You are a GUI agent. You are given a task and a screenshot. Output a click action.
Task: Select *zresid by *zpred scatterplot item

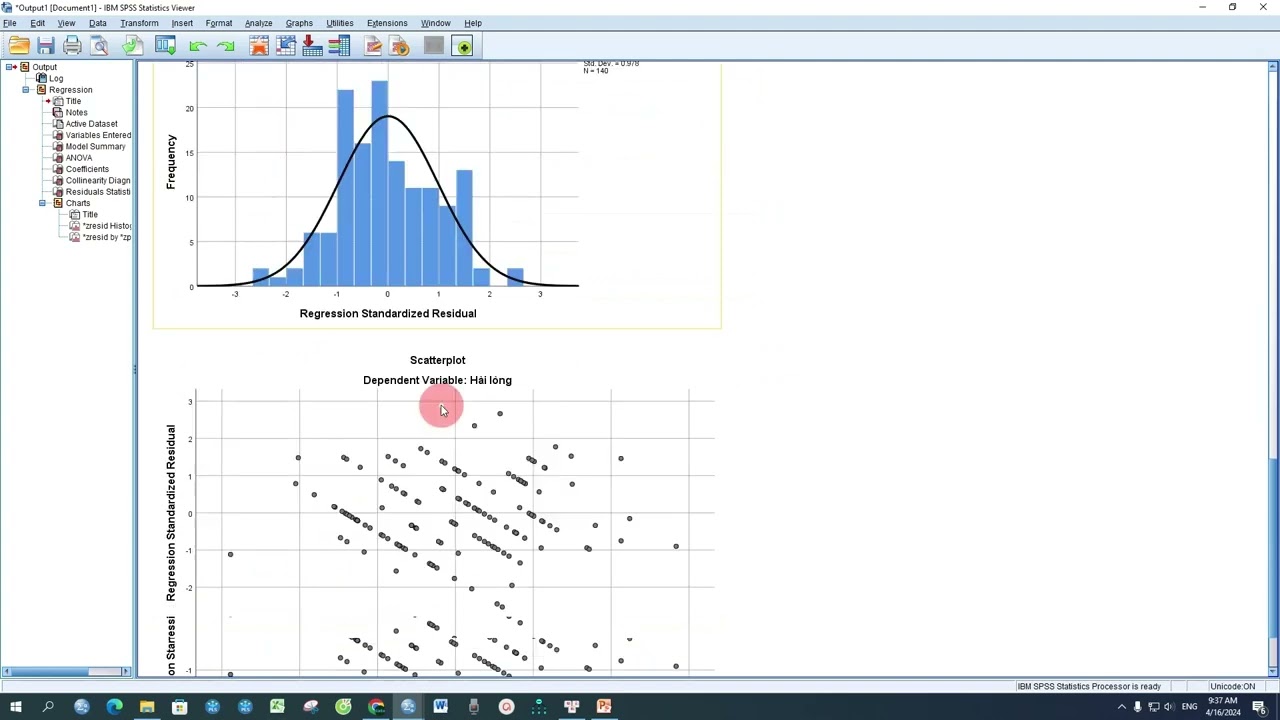[x=107, y=237]
